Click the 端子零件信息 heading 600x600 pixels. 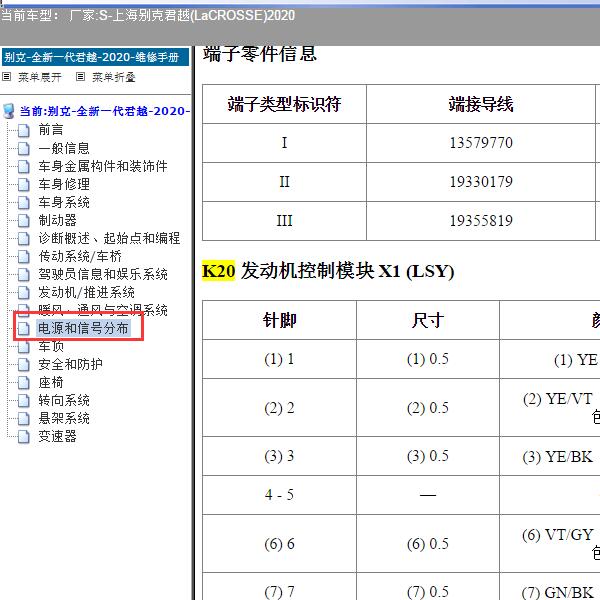coord(259,54)
